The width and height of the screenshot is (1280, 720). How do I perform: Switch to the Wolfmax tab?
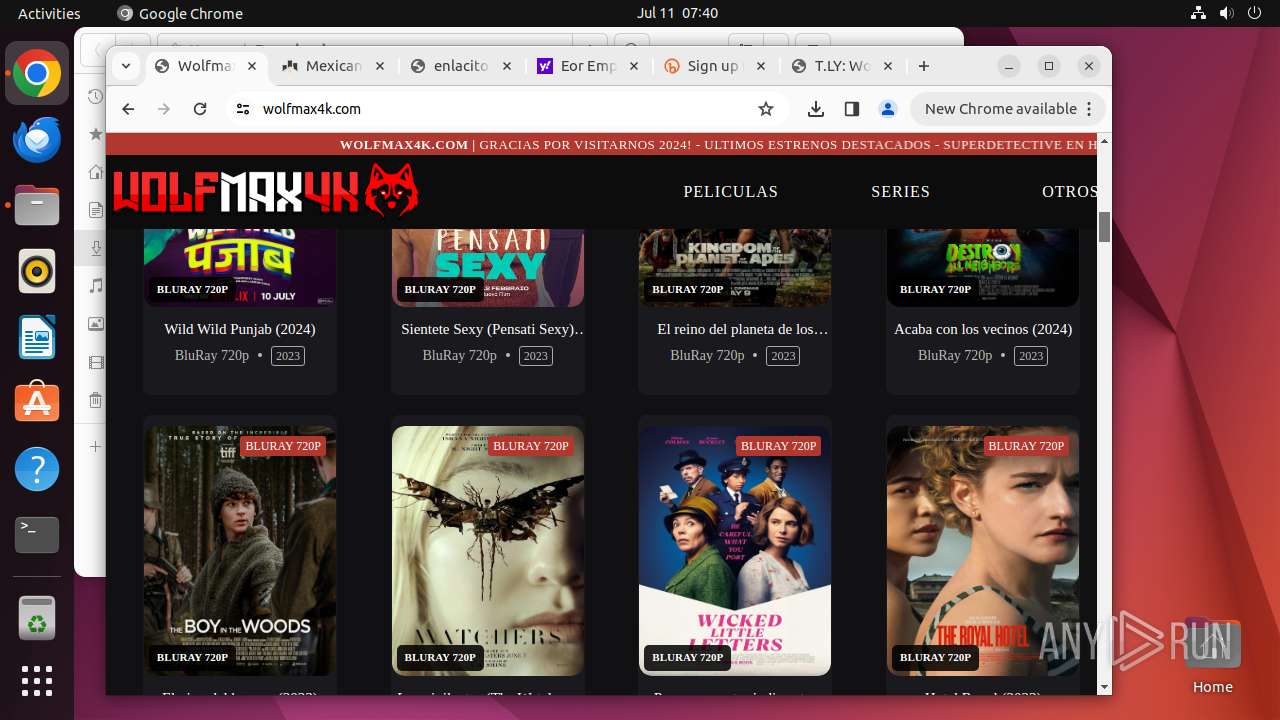(206, 66)
